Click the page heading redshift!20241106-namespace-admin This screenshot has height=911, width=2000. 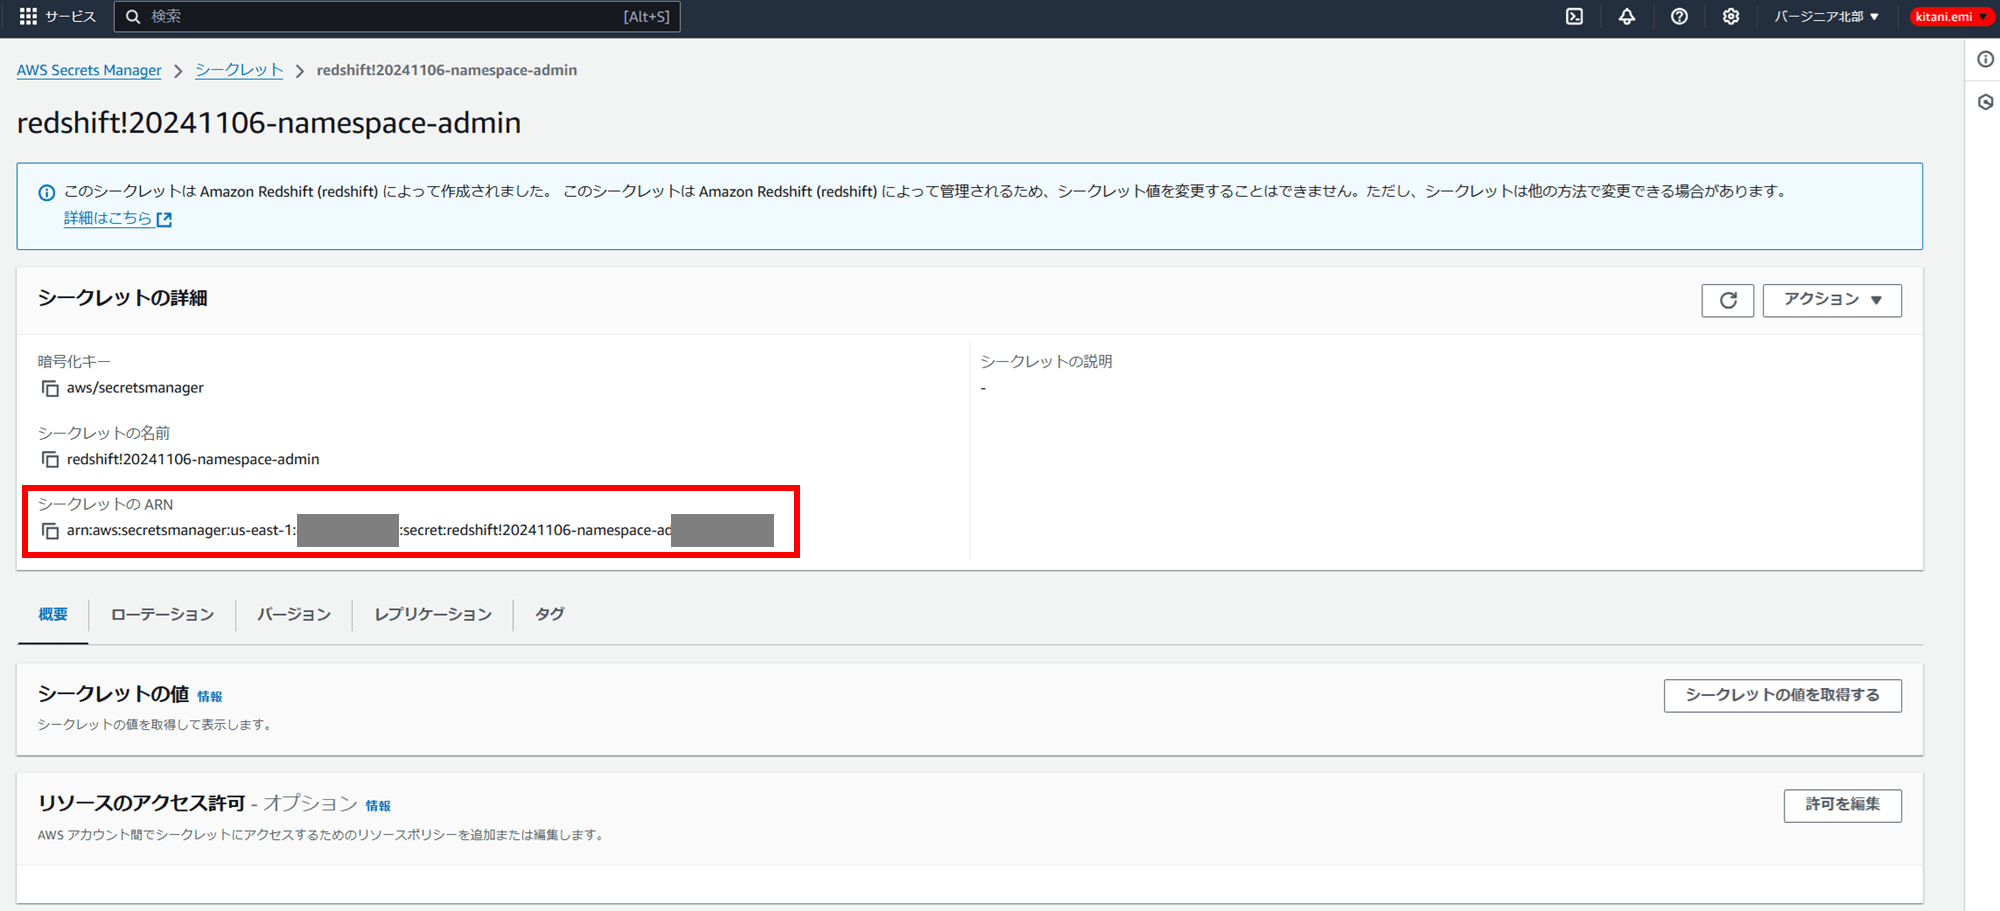point(269,123)
